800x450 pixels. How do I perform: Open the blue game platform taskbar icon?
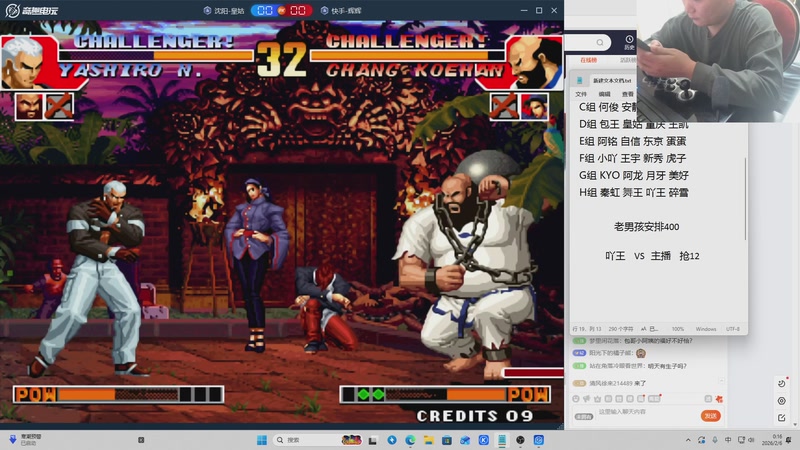click(539, 440)
